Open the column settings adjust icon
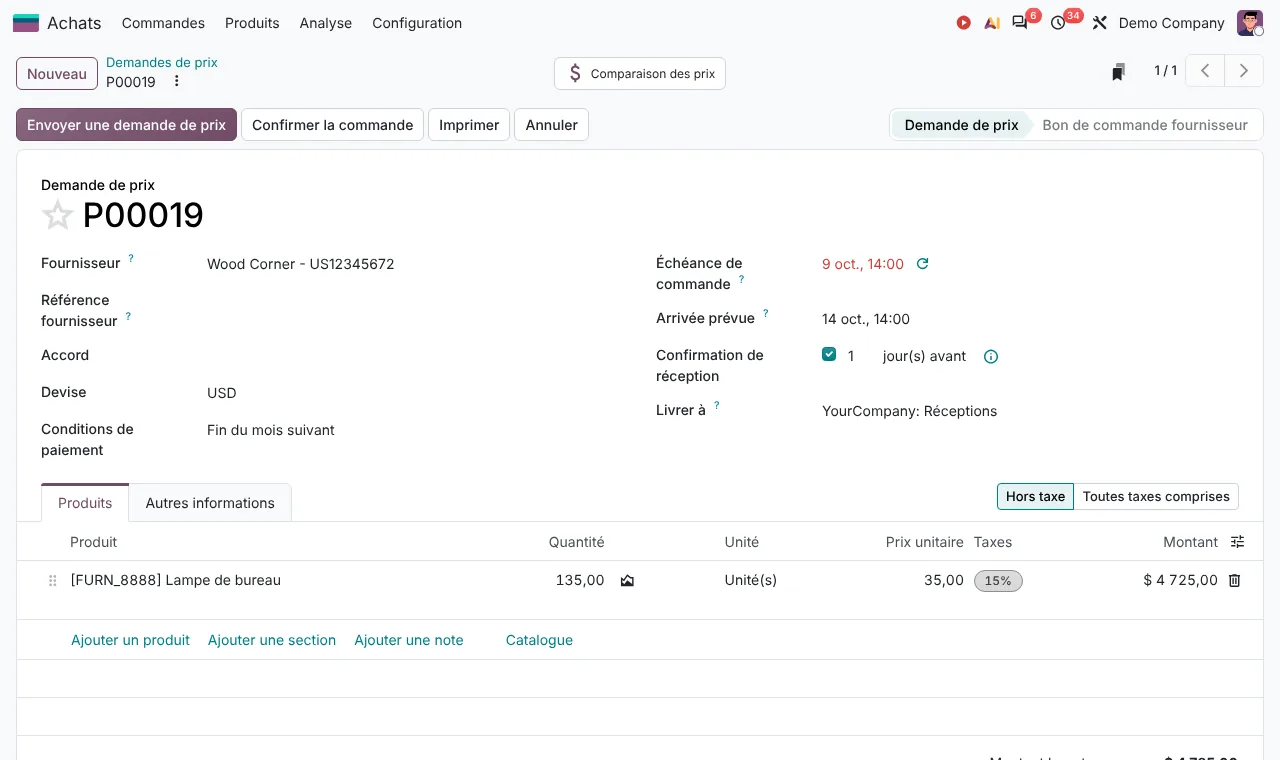Image resolution: width=1280 pixels, height=760 pixels. pos(1238,542)
